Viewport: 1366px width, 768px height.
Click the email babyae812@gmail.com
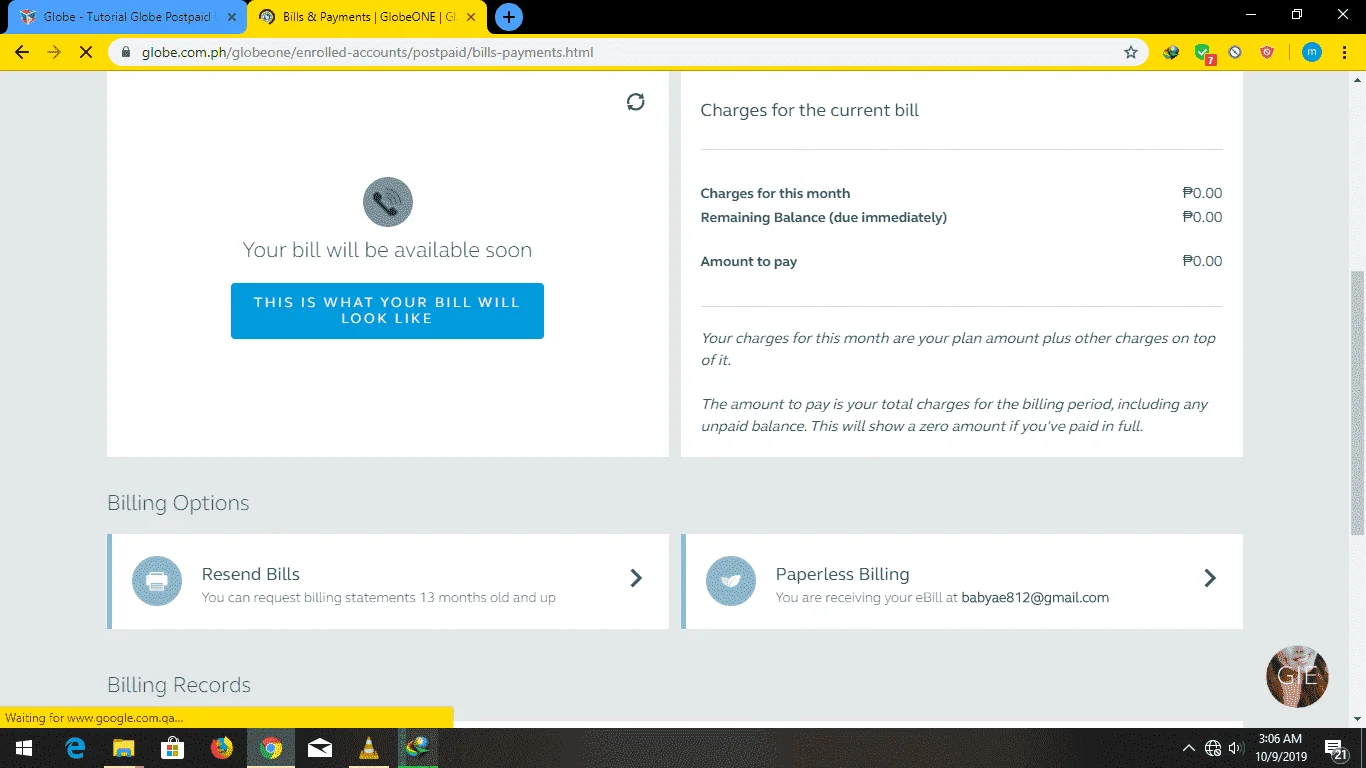[x=1035, y=598]
